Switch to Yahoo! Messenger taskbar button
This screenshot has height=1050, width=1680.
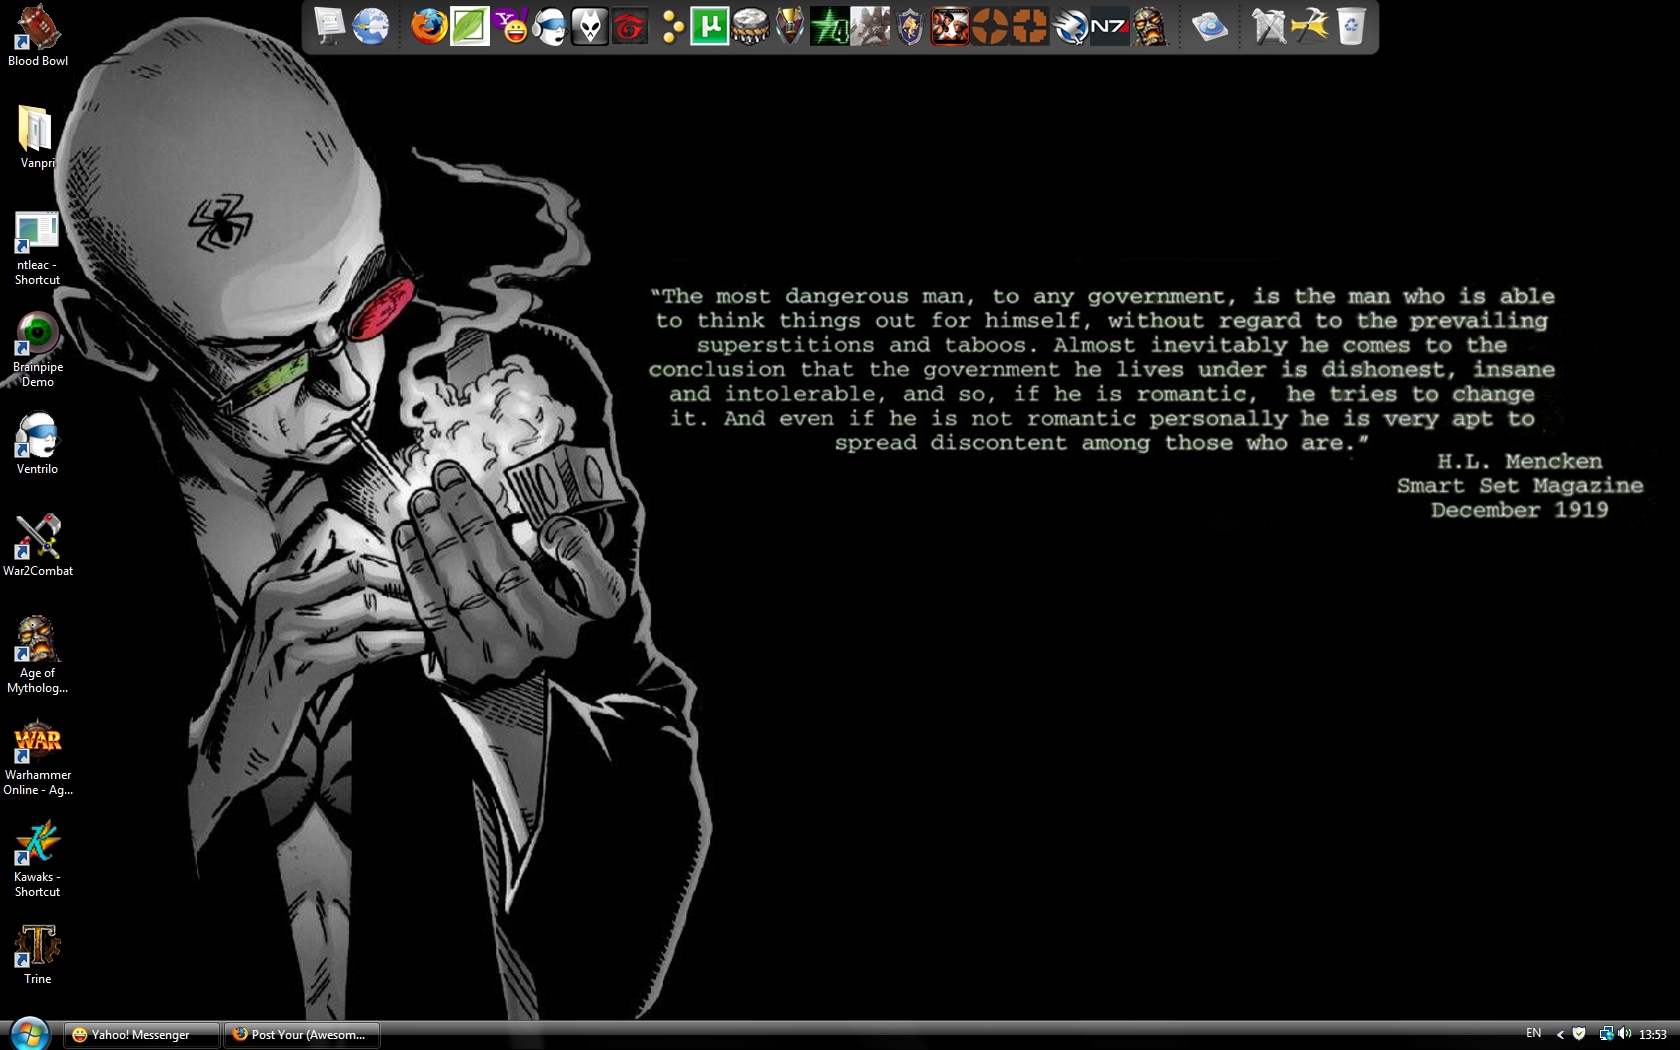142,1035
